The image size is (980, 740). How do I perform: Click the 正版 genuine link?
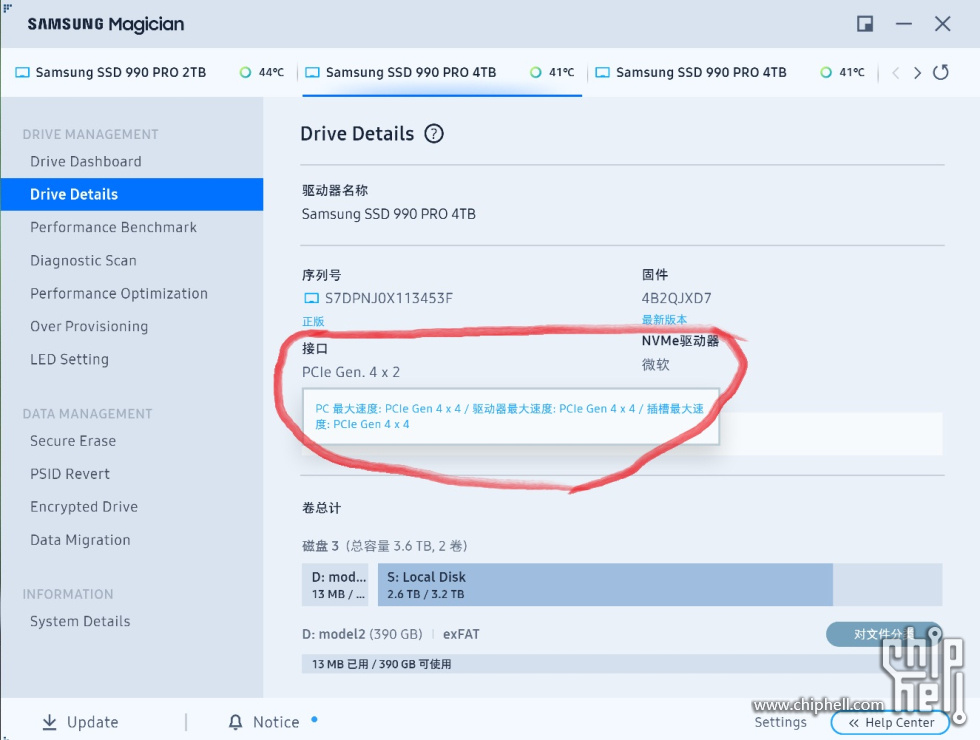[x=313, y=321]
